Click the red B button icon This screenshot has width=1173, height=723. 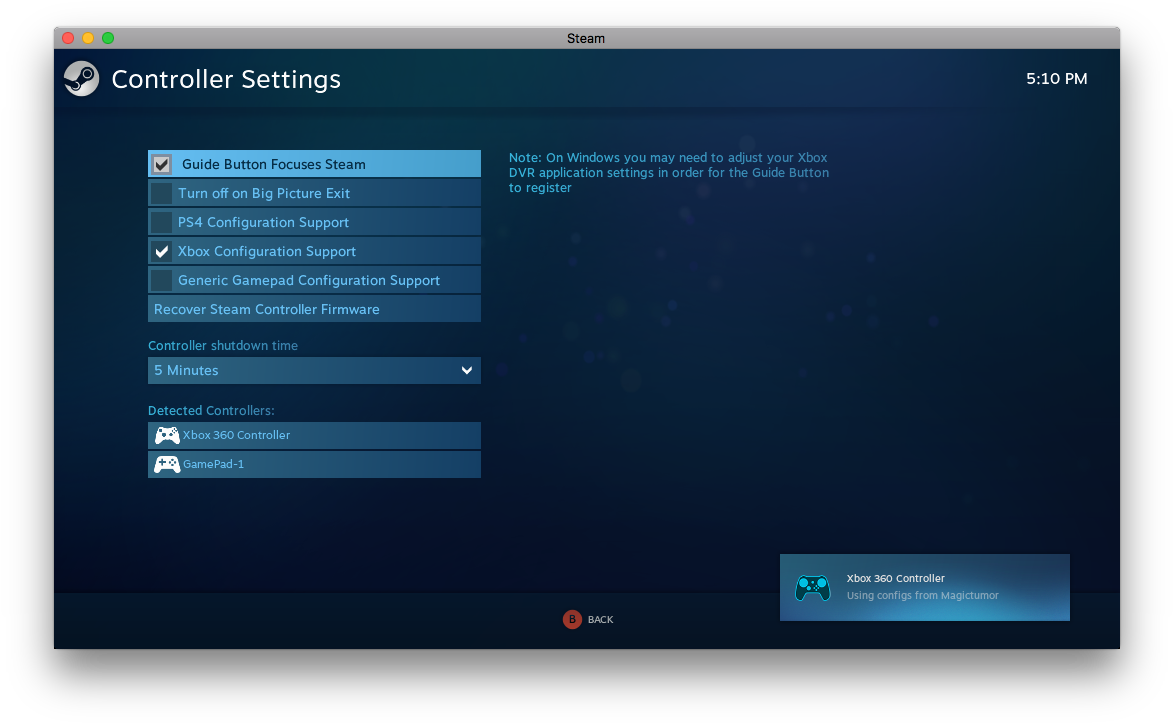[x=572, y=619]
